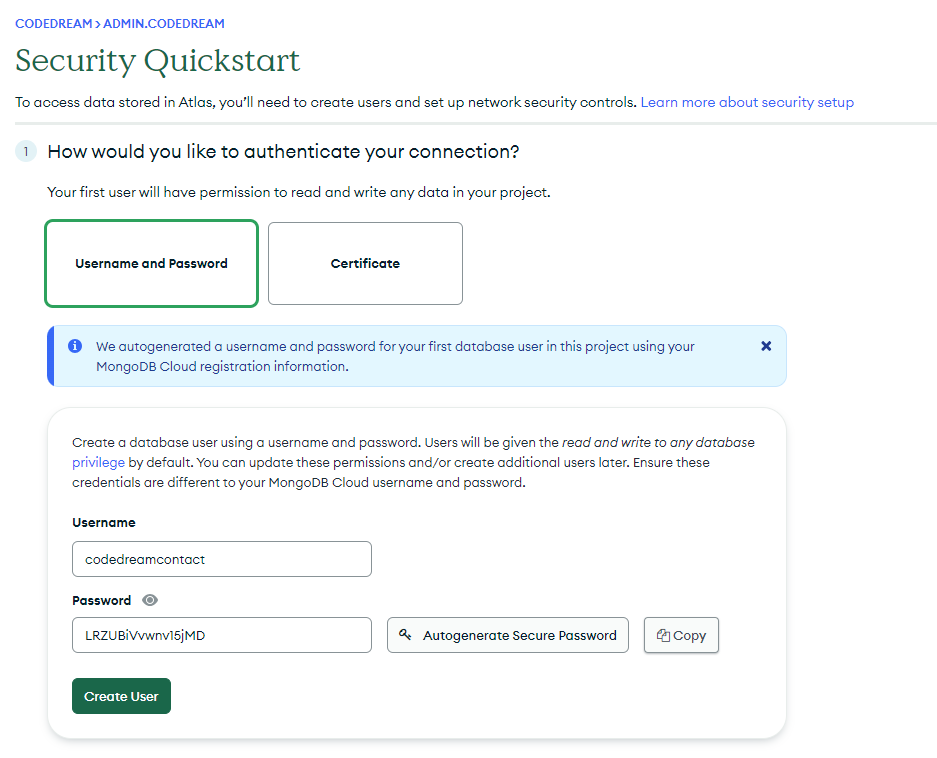Image resolution: width=937 pixels, height=758 pixels.
Task: Select the Certificate authentication option
Action: 365,264
